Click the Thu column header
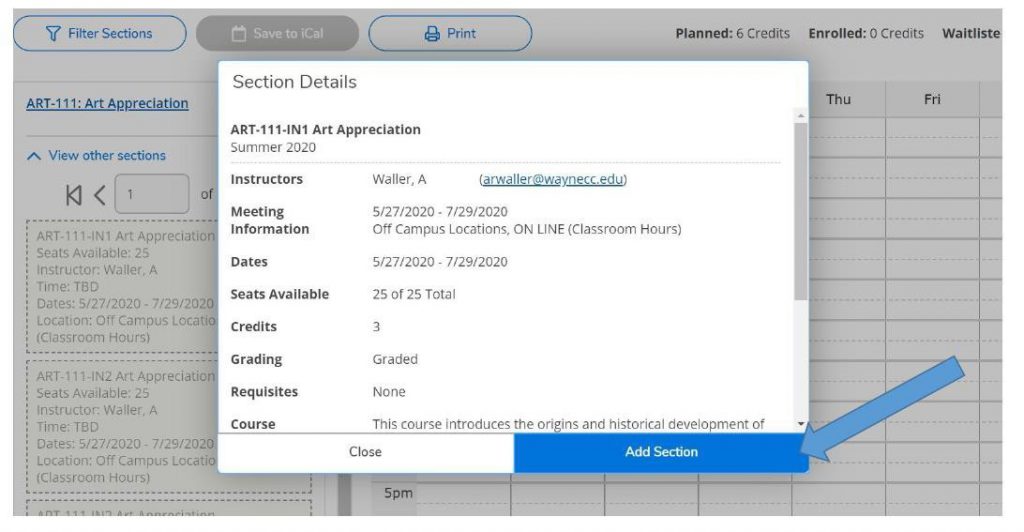1024x532 pixels. [x=838, y=100]
